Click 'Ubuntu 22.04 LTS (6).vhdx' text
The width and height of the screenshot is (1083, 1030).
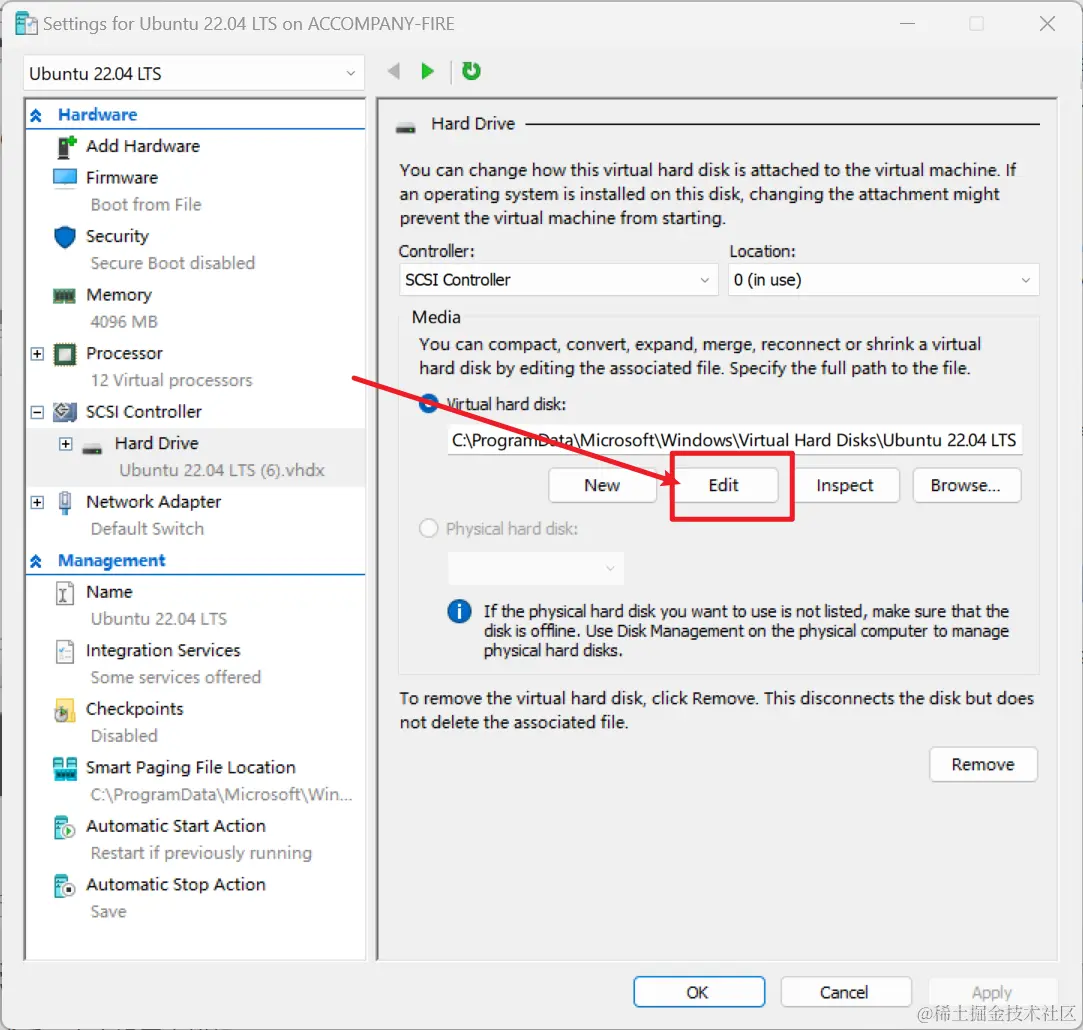coord(222,470)
